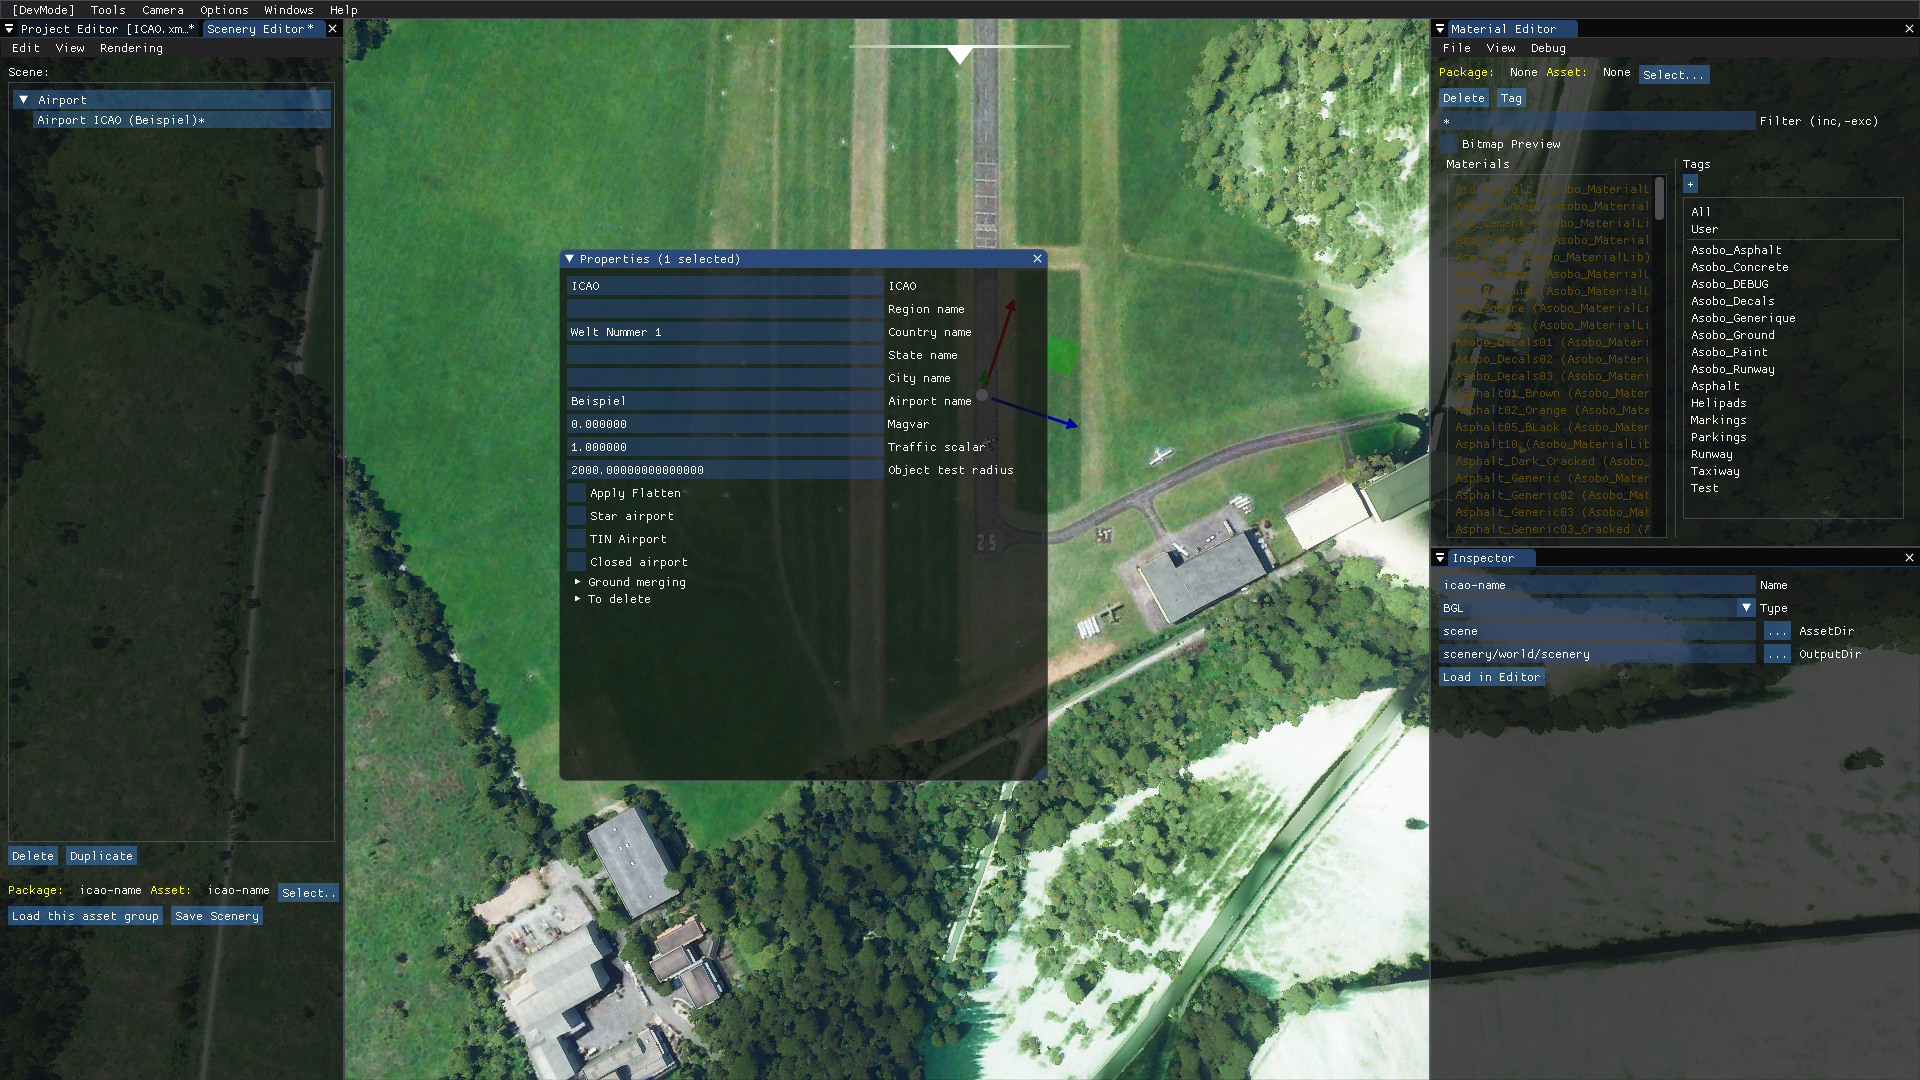
Task: Open the Help menu
Action: coord(343,10)
